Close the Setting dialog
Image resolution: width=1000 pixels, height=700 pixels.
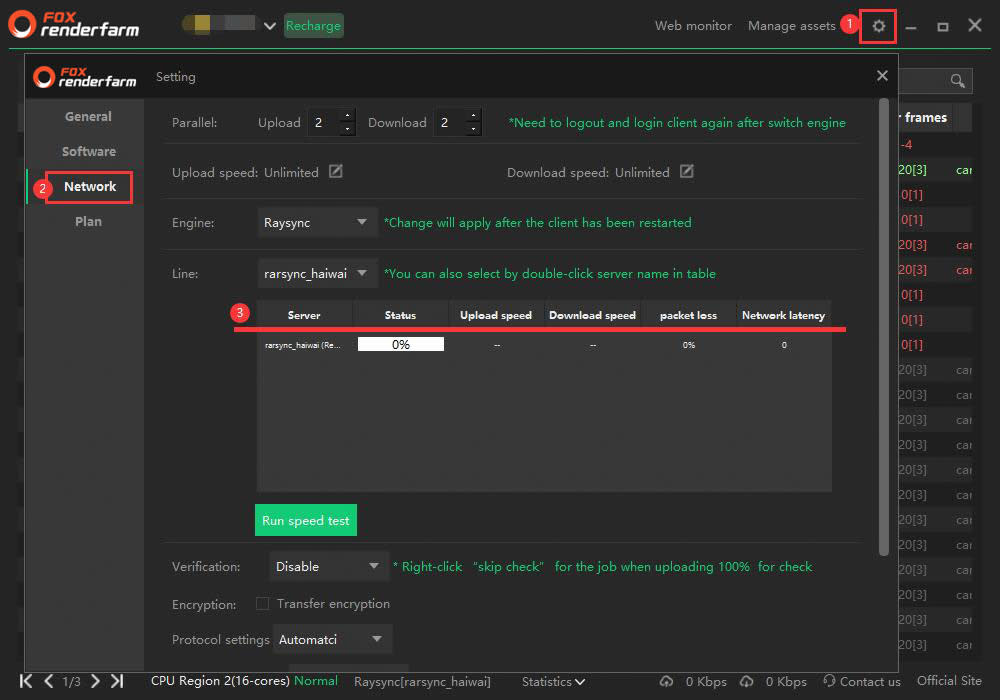[x=882, y=76]
